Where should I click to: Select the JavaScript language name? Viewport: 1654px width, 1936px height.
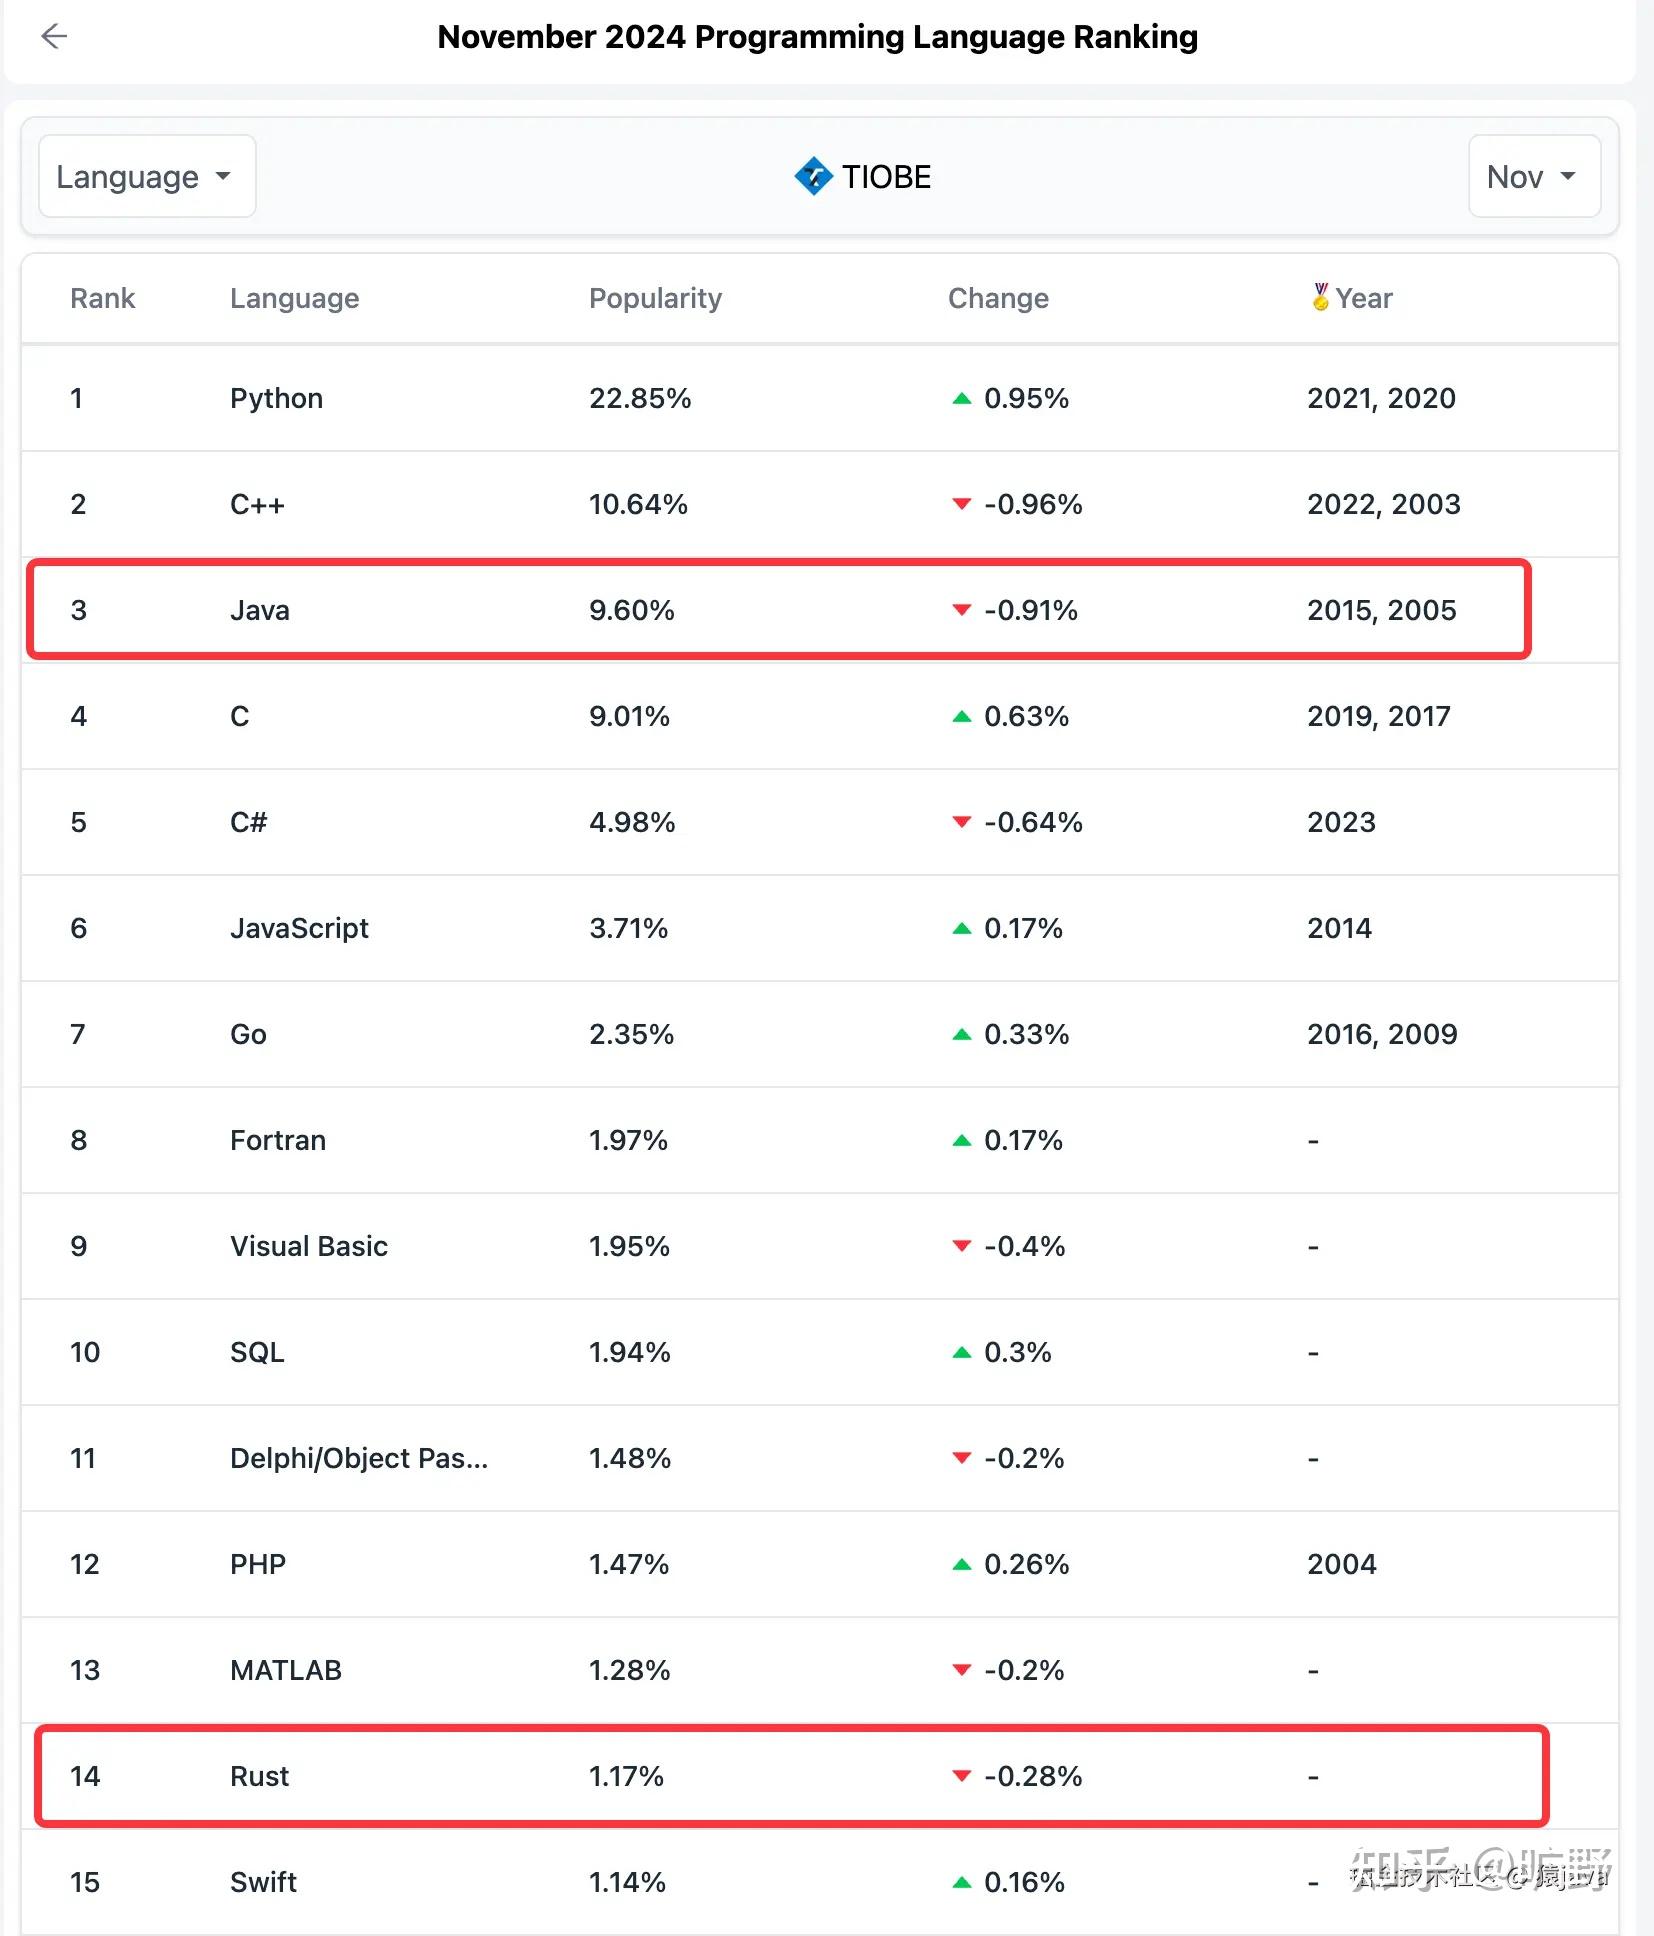click(299, 928)
